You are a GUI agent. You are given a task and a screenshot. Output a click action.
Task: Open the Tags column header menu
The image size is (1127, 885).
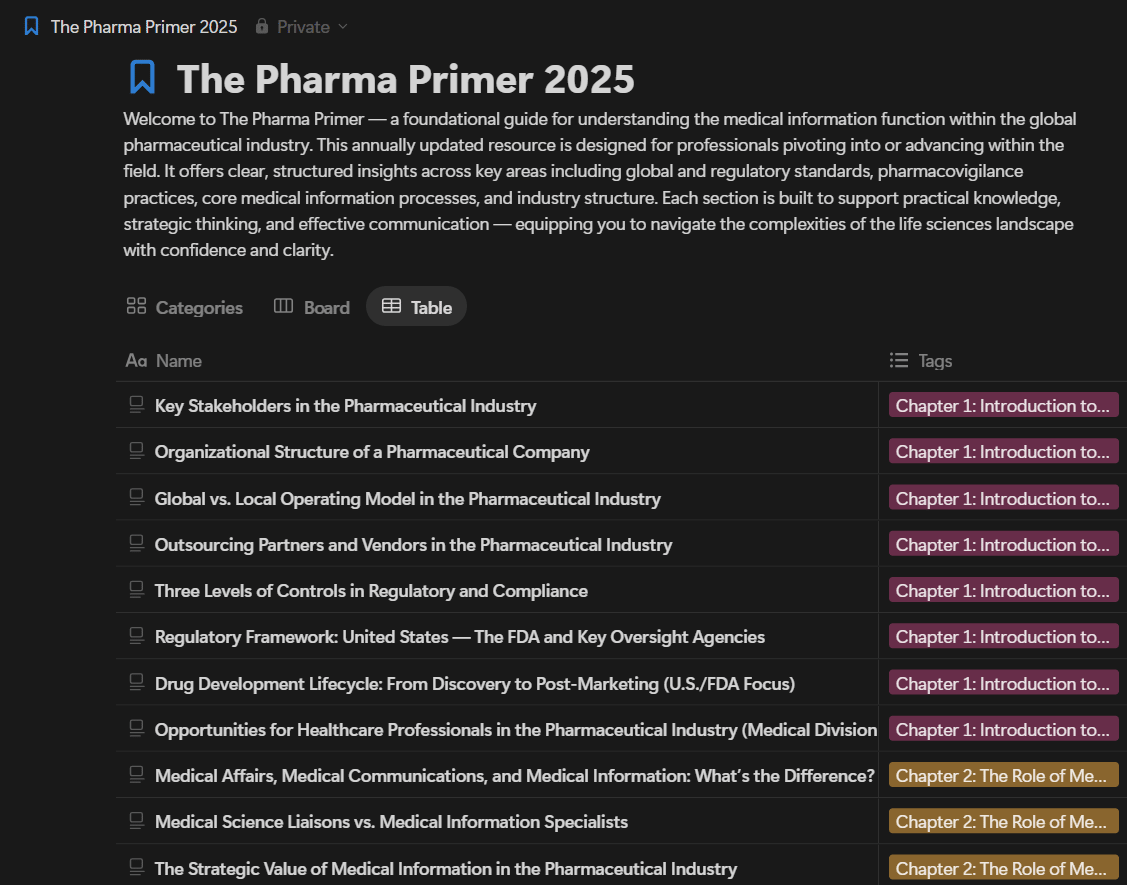click(934, 361)
